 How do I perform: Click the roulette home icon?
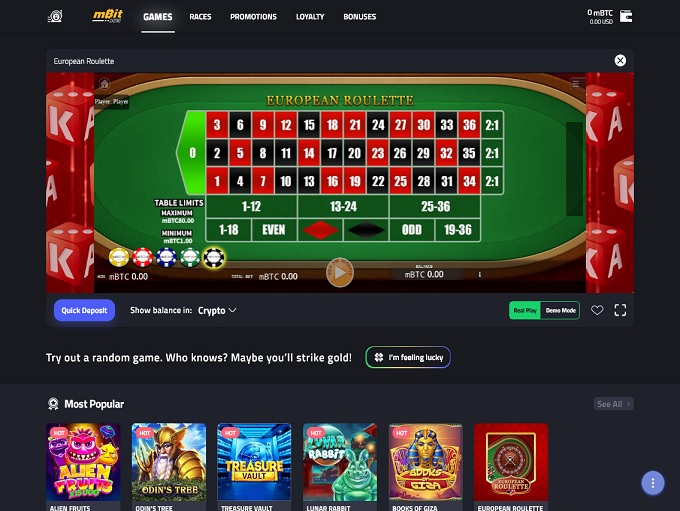[x=105, y=83]
